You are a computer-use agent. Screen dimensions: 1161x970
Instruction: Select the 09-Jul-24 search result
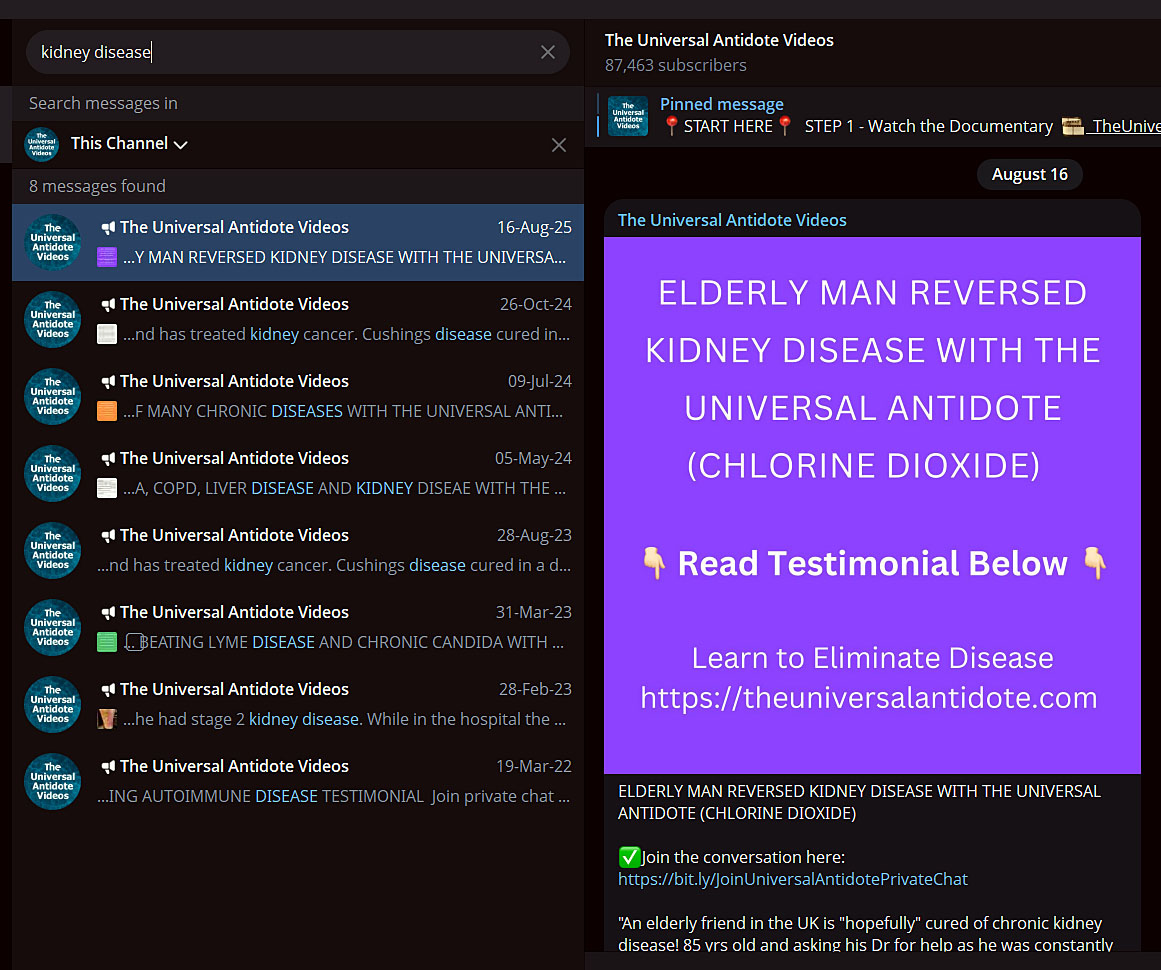[x=297, y=396]
